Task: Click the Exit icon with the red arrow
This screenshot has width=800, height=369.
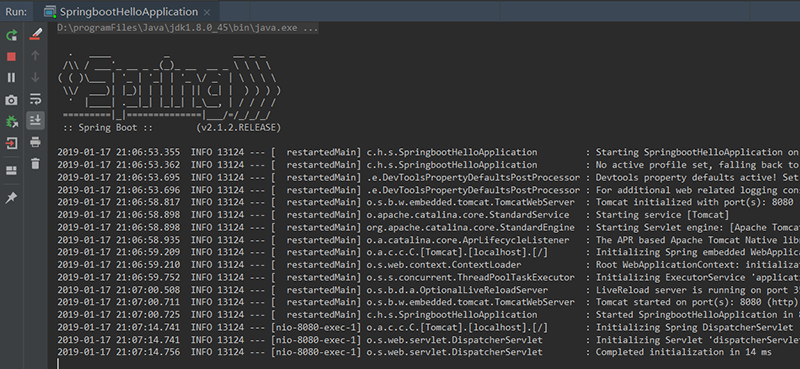Action: [x=11, y=143]
